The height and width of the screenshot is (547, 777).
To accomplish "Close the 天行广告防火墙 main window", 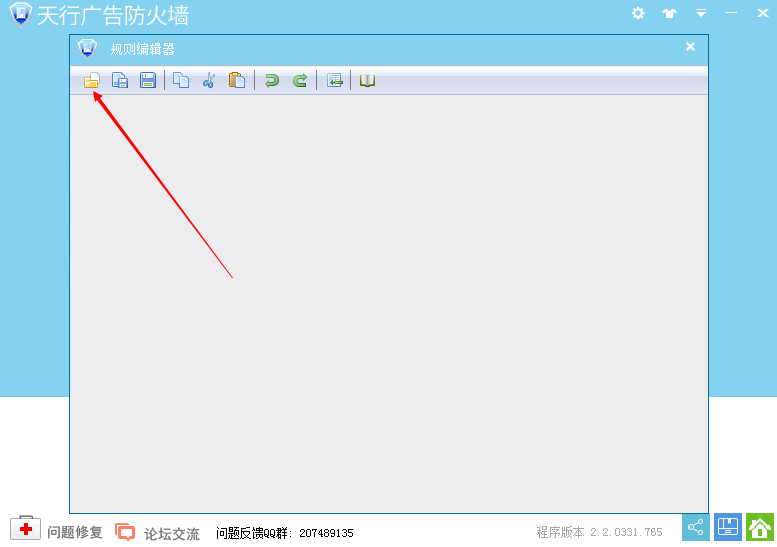I will point(763,13).
